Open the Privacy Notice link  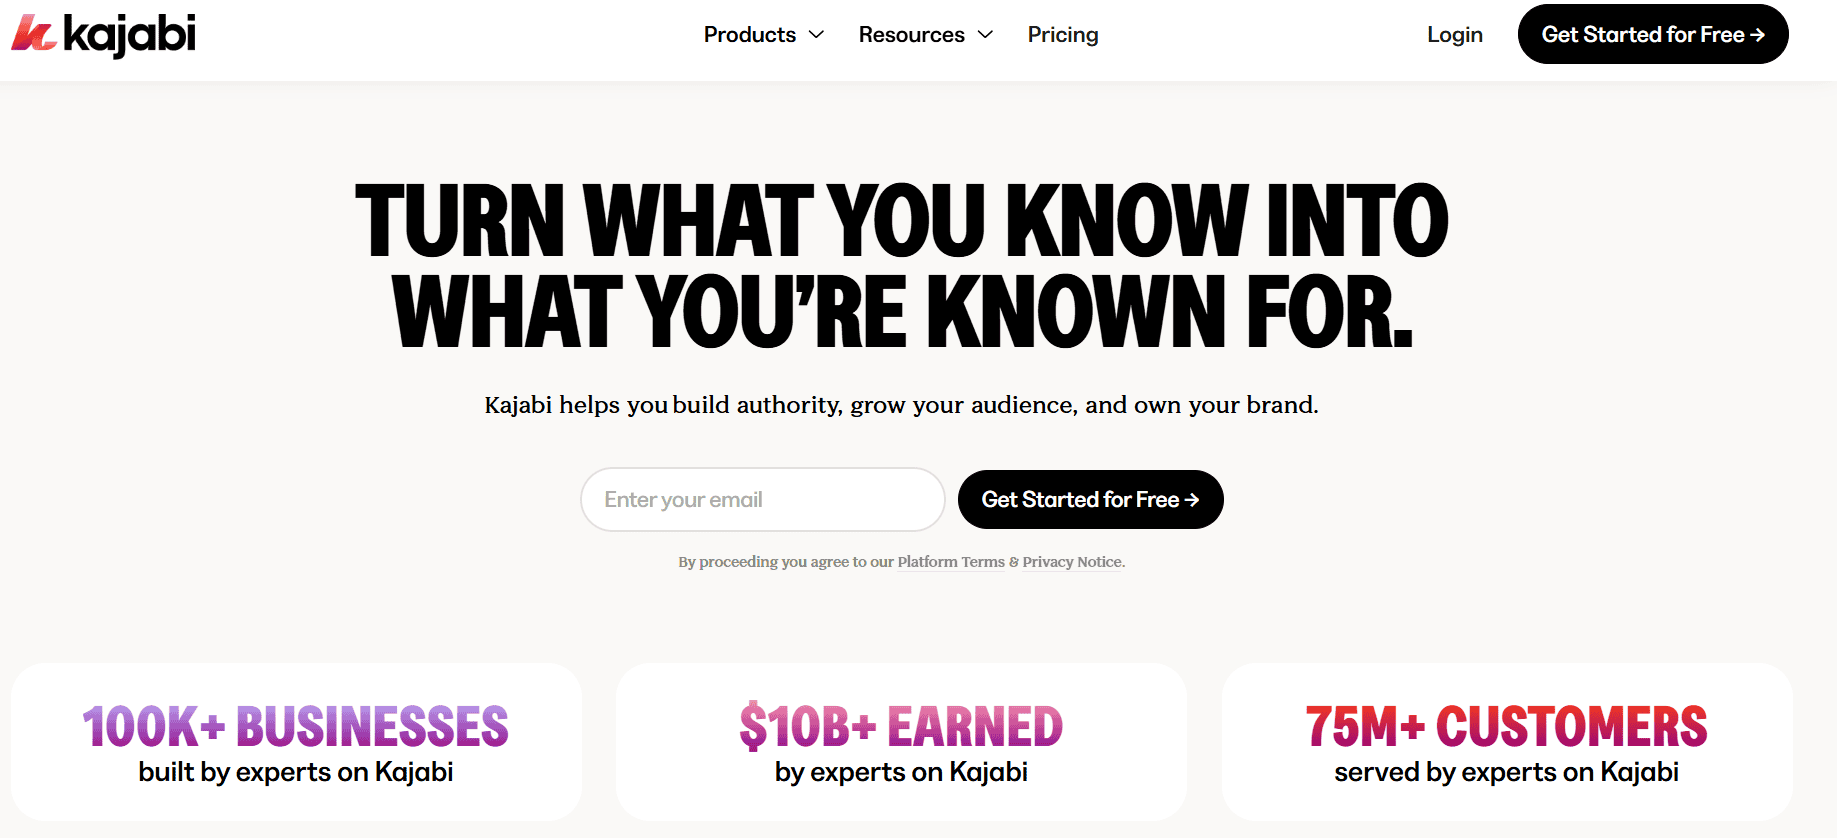tap(1071, 562)
